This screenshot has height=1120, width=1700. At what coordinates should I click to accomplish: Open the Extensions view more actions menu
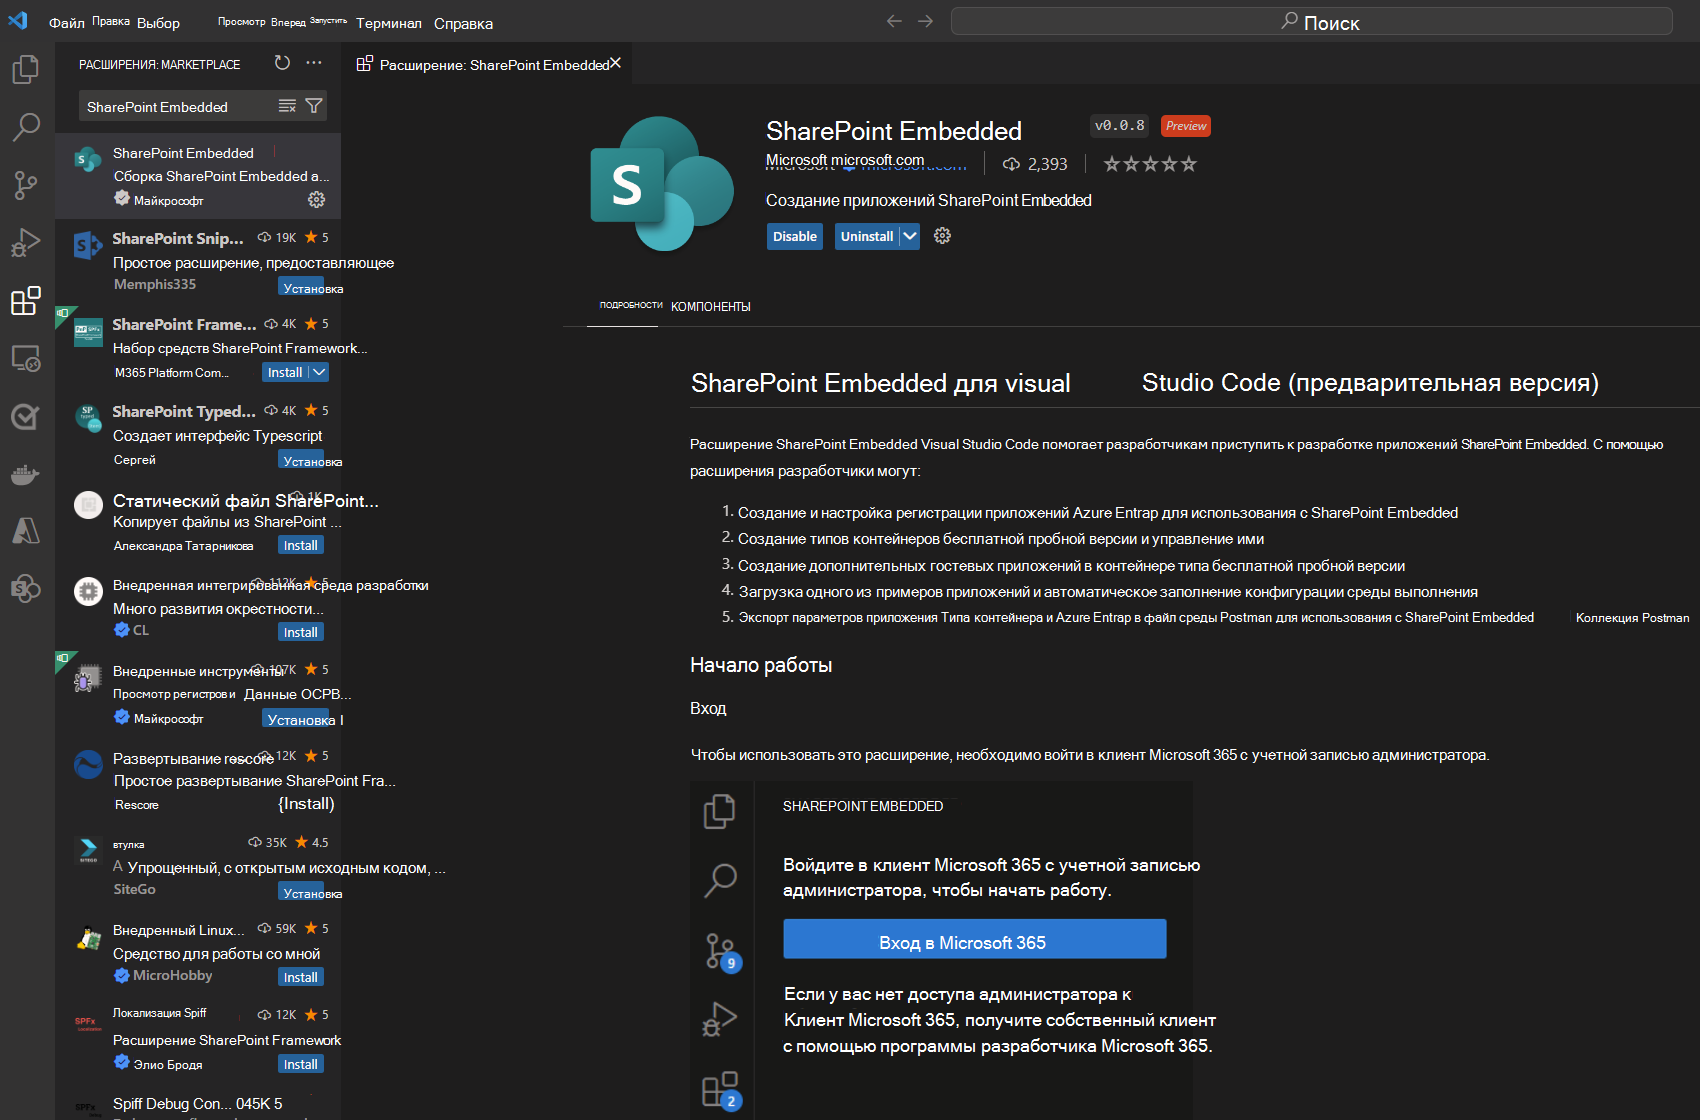click(314, 63)
